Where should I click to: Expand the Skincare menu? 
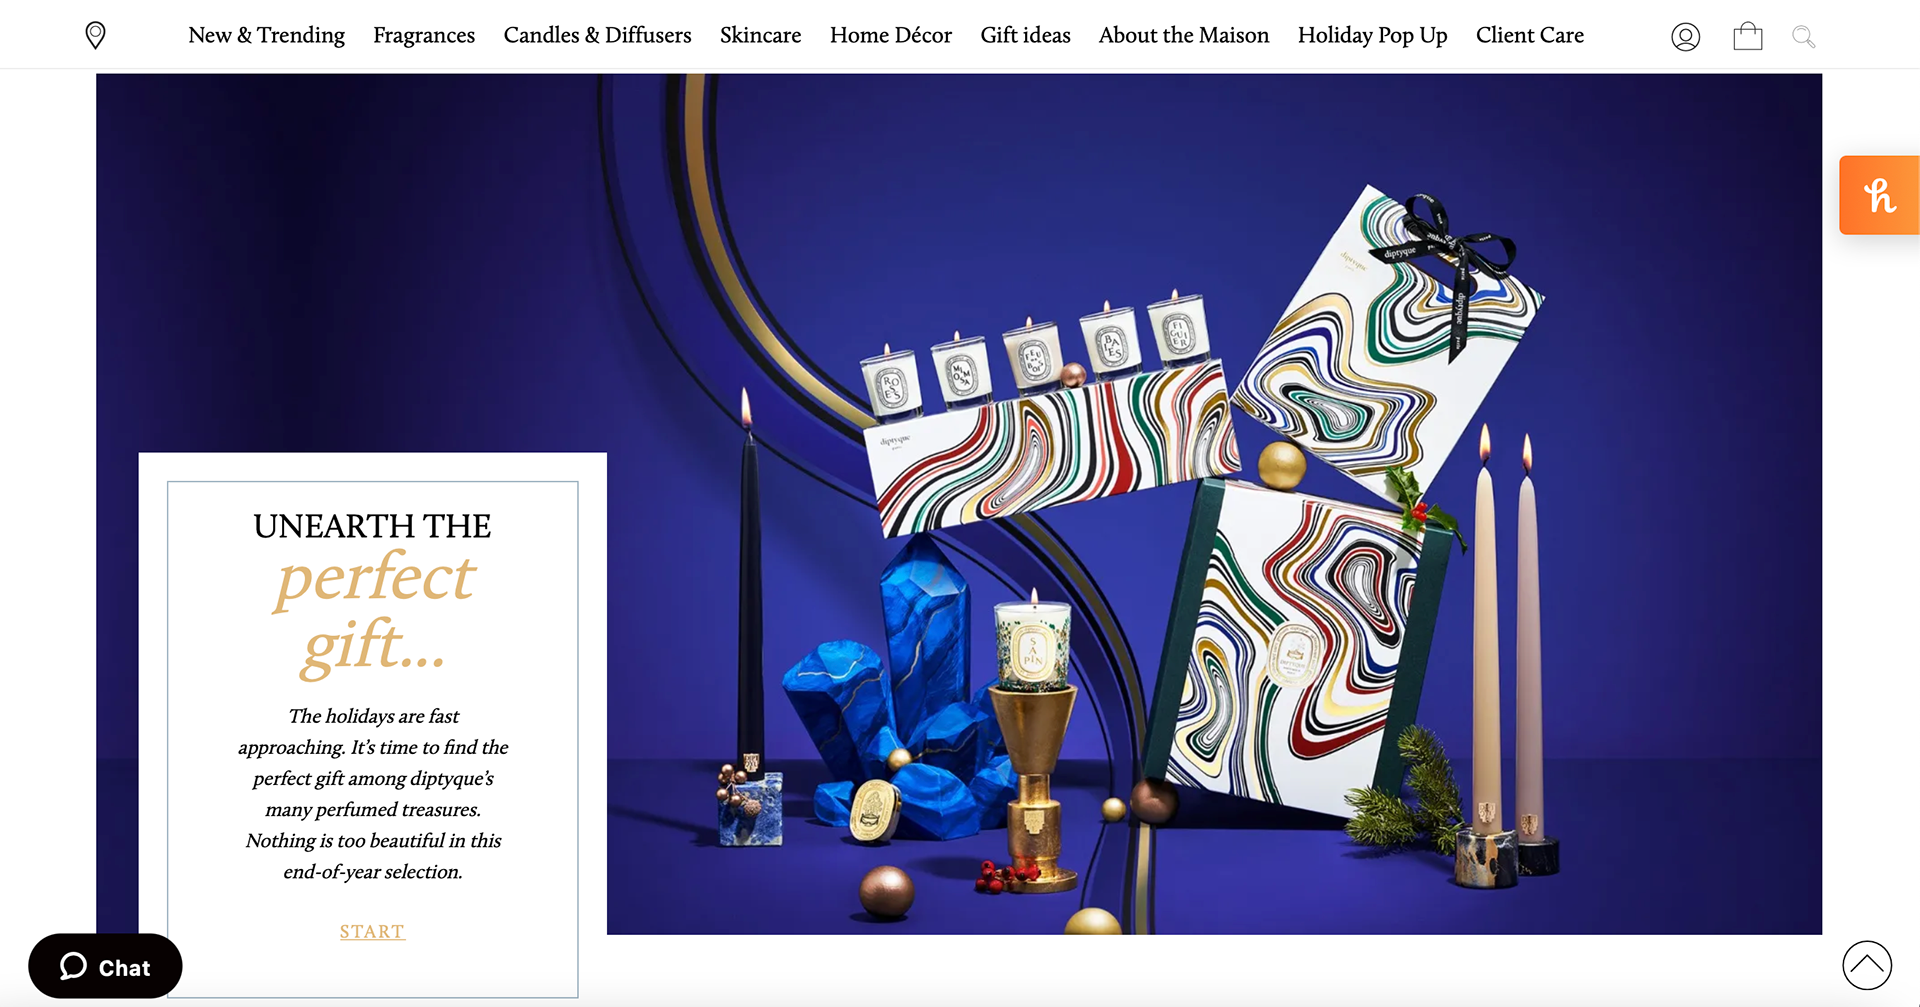click(x=760, y=35)
